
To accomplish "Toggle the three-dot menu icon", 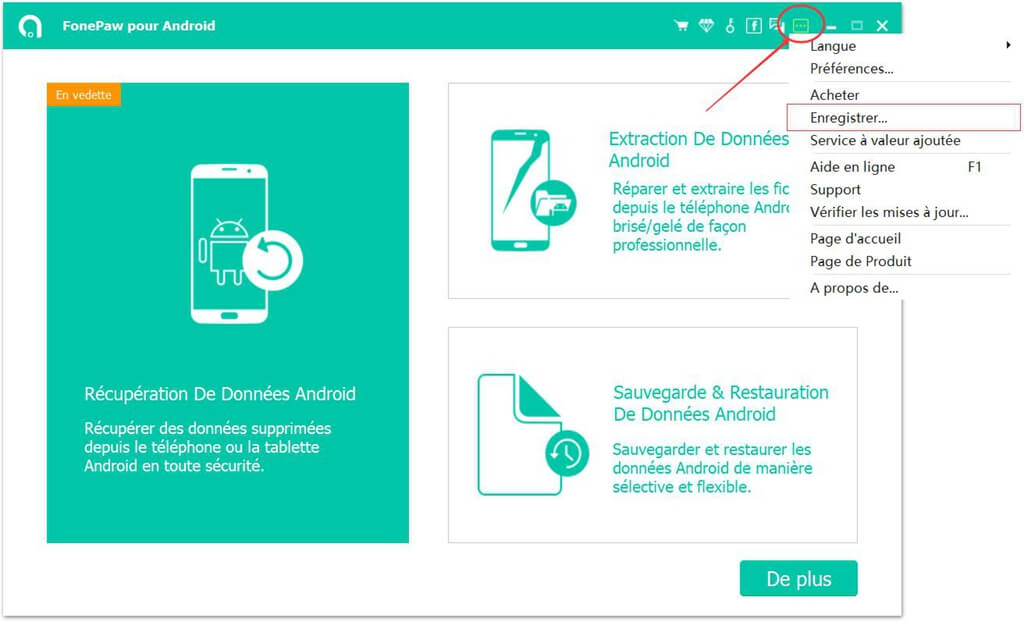I will tap(801, 25).
